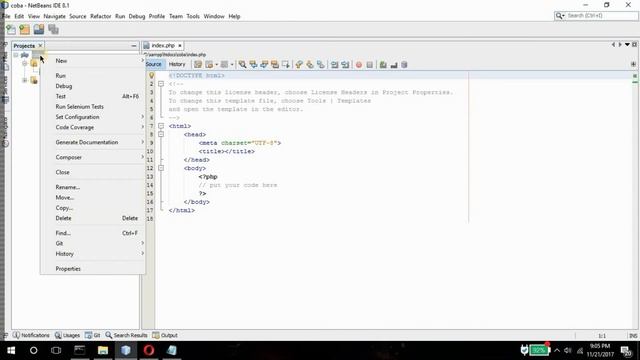The height and width of the screenshot is (360, 640).
Task: Click the Last Edit icon beside History
Action: [x=198, y=64]
